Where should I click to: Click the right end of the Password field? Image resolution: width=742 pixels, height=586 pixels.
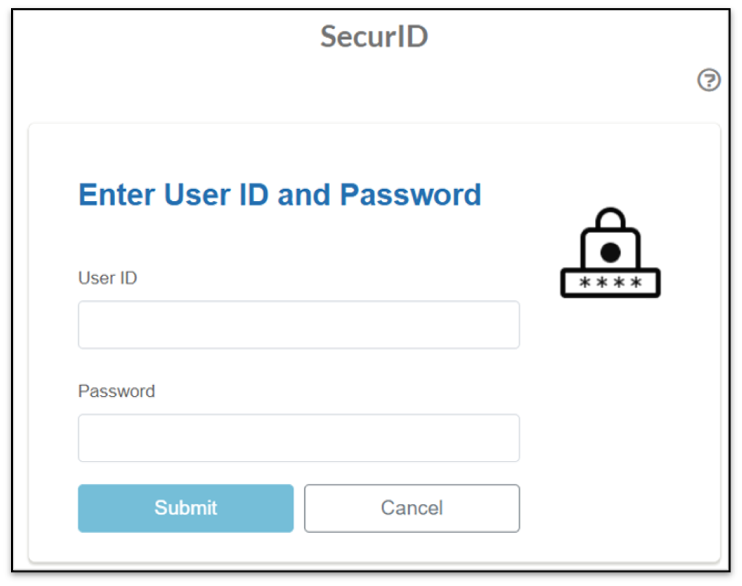pos(508,438)
